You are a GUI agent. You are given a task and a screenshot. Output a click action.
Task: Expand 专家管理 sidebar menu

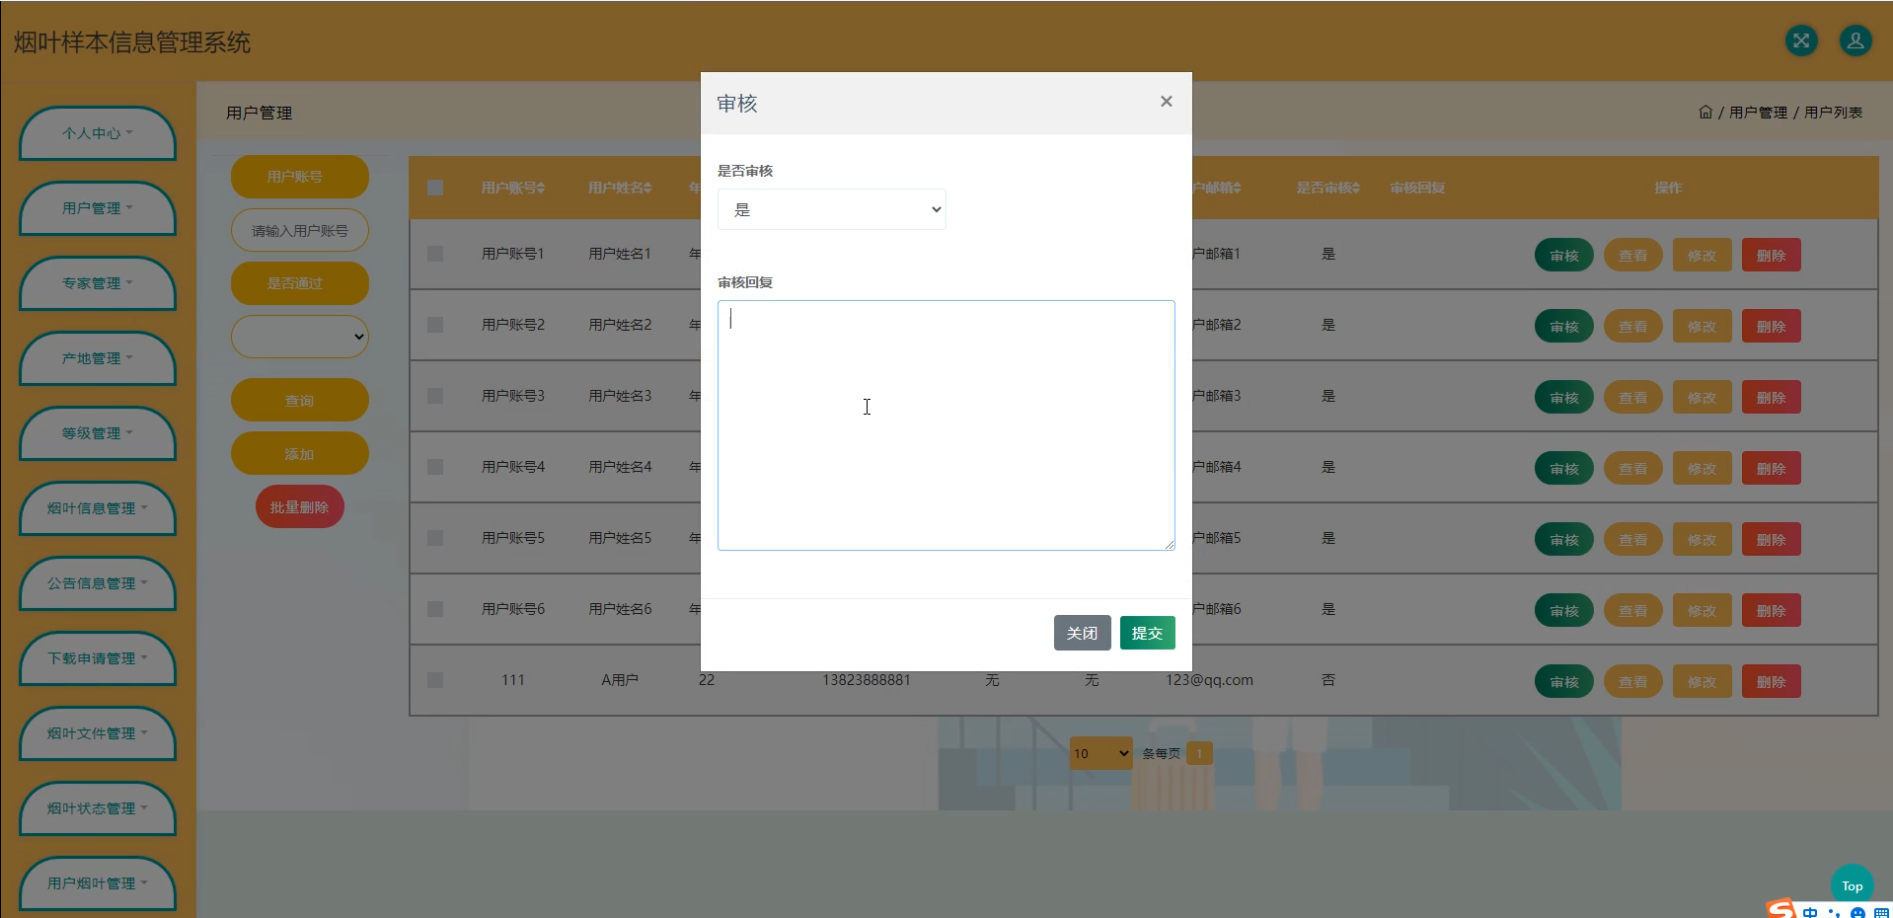(97, 283)
